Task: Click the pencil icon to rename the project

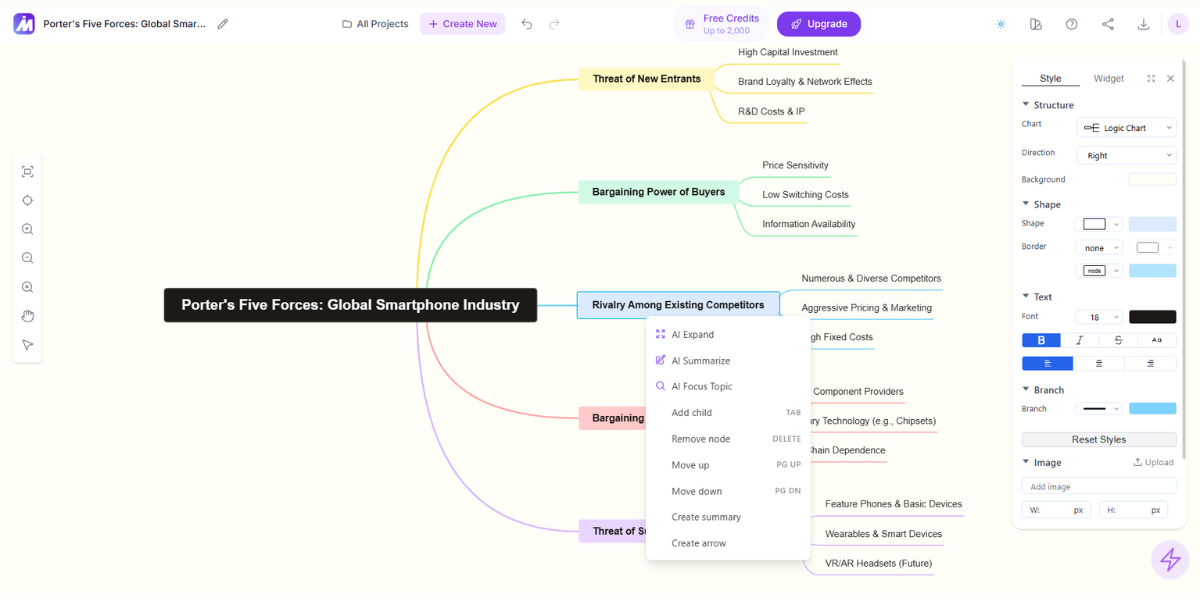Action: (x=223, y=24)
